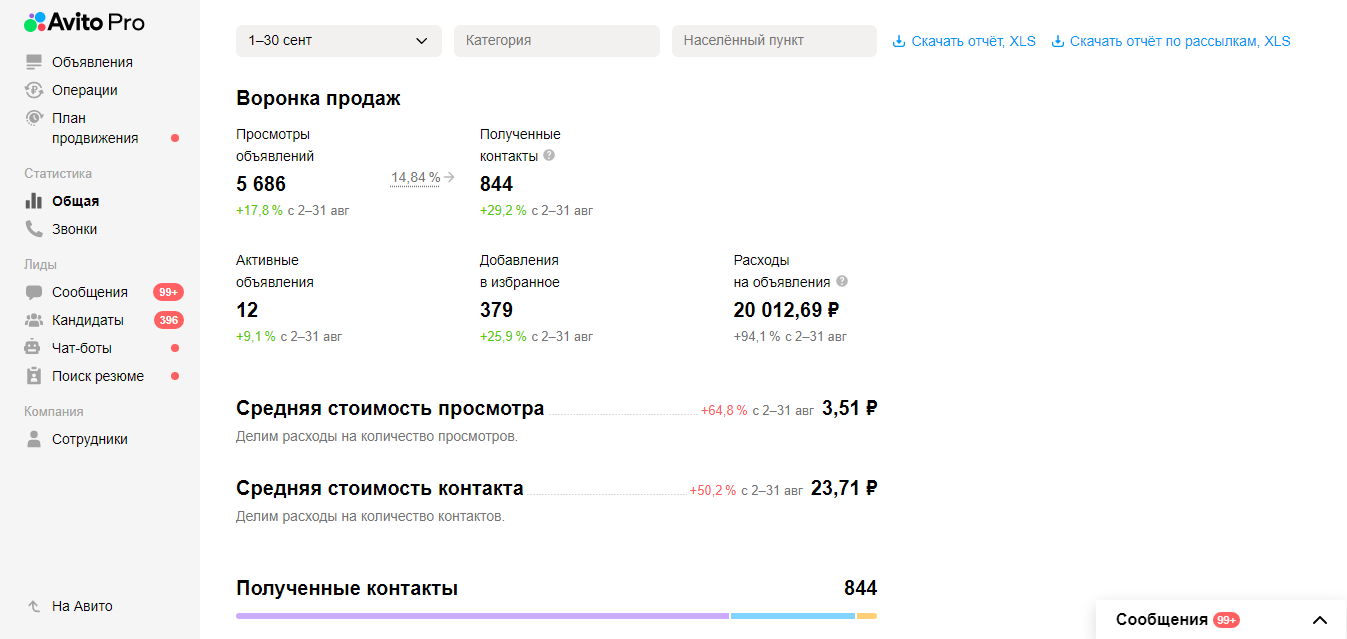Click the +94,1 % expenses change
This screenshot has height=639, width=1347.
757,337
